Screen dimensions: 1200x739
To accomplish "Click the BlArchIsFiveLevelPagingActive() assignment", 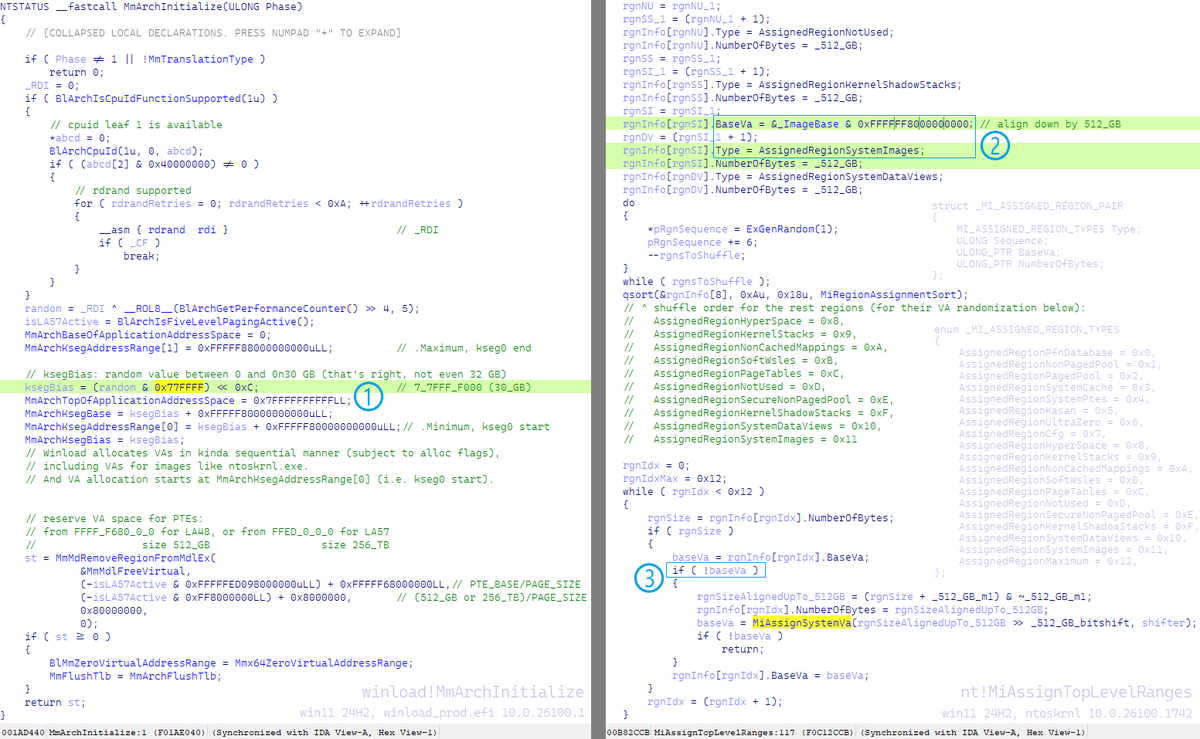I will (169, 320).
